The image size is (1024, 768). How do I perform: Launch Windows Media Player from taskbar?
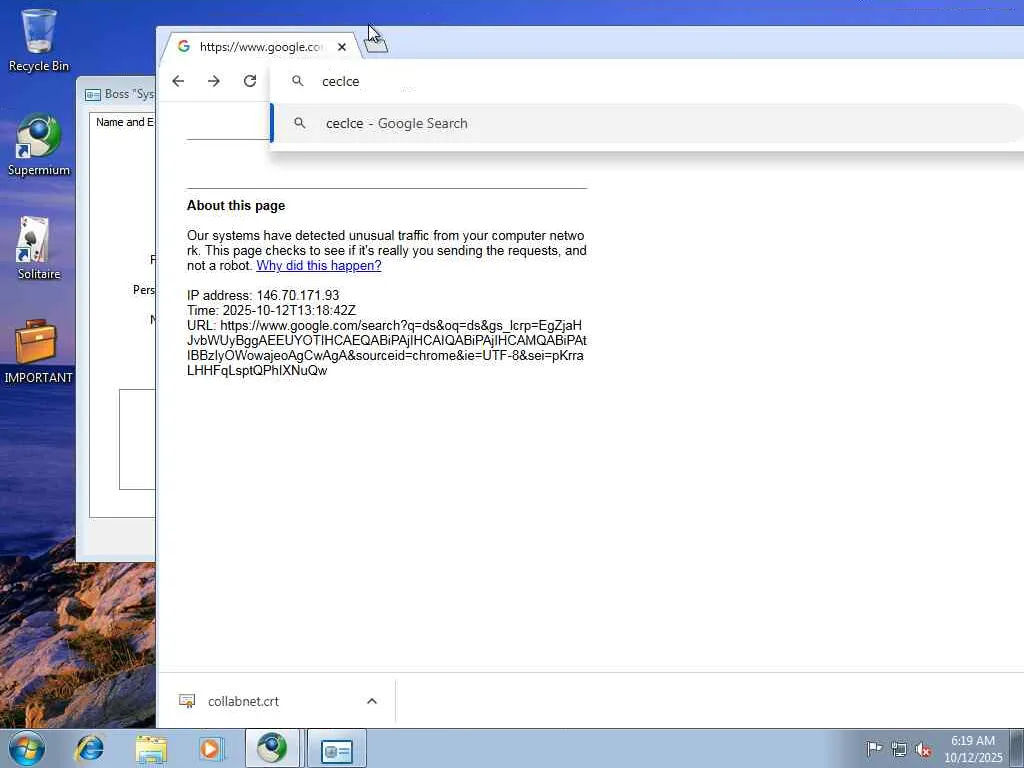pyautogui.click(x=210, y=748)
